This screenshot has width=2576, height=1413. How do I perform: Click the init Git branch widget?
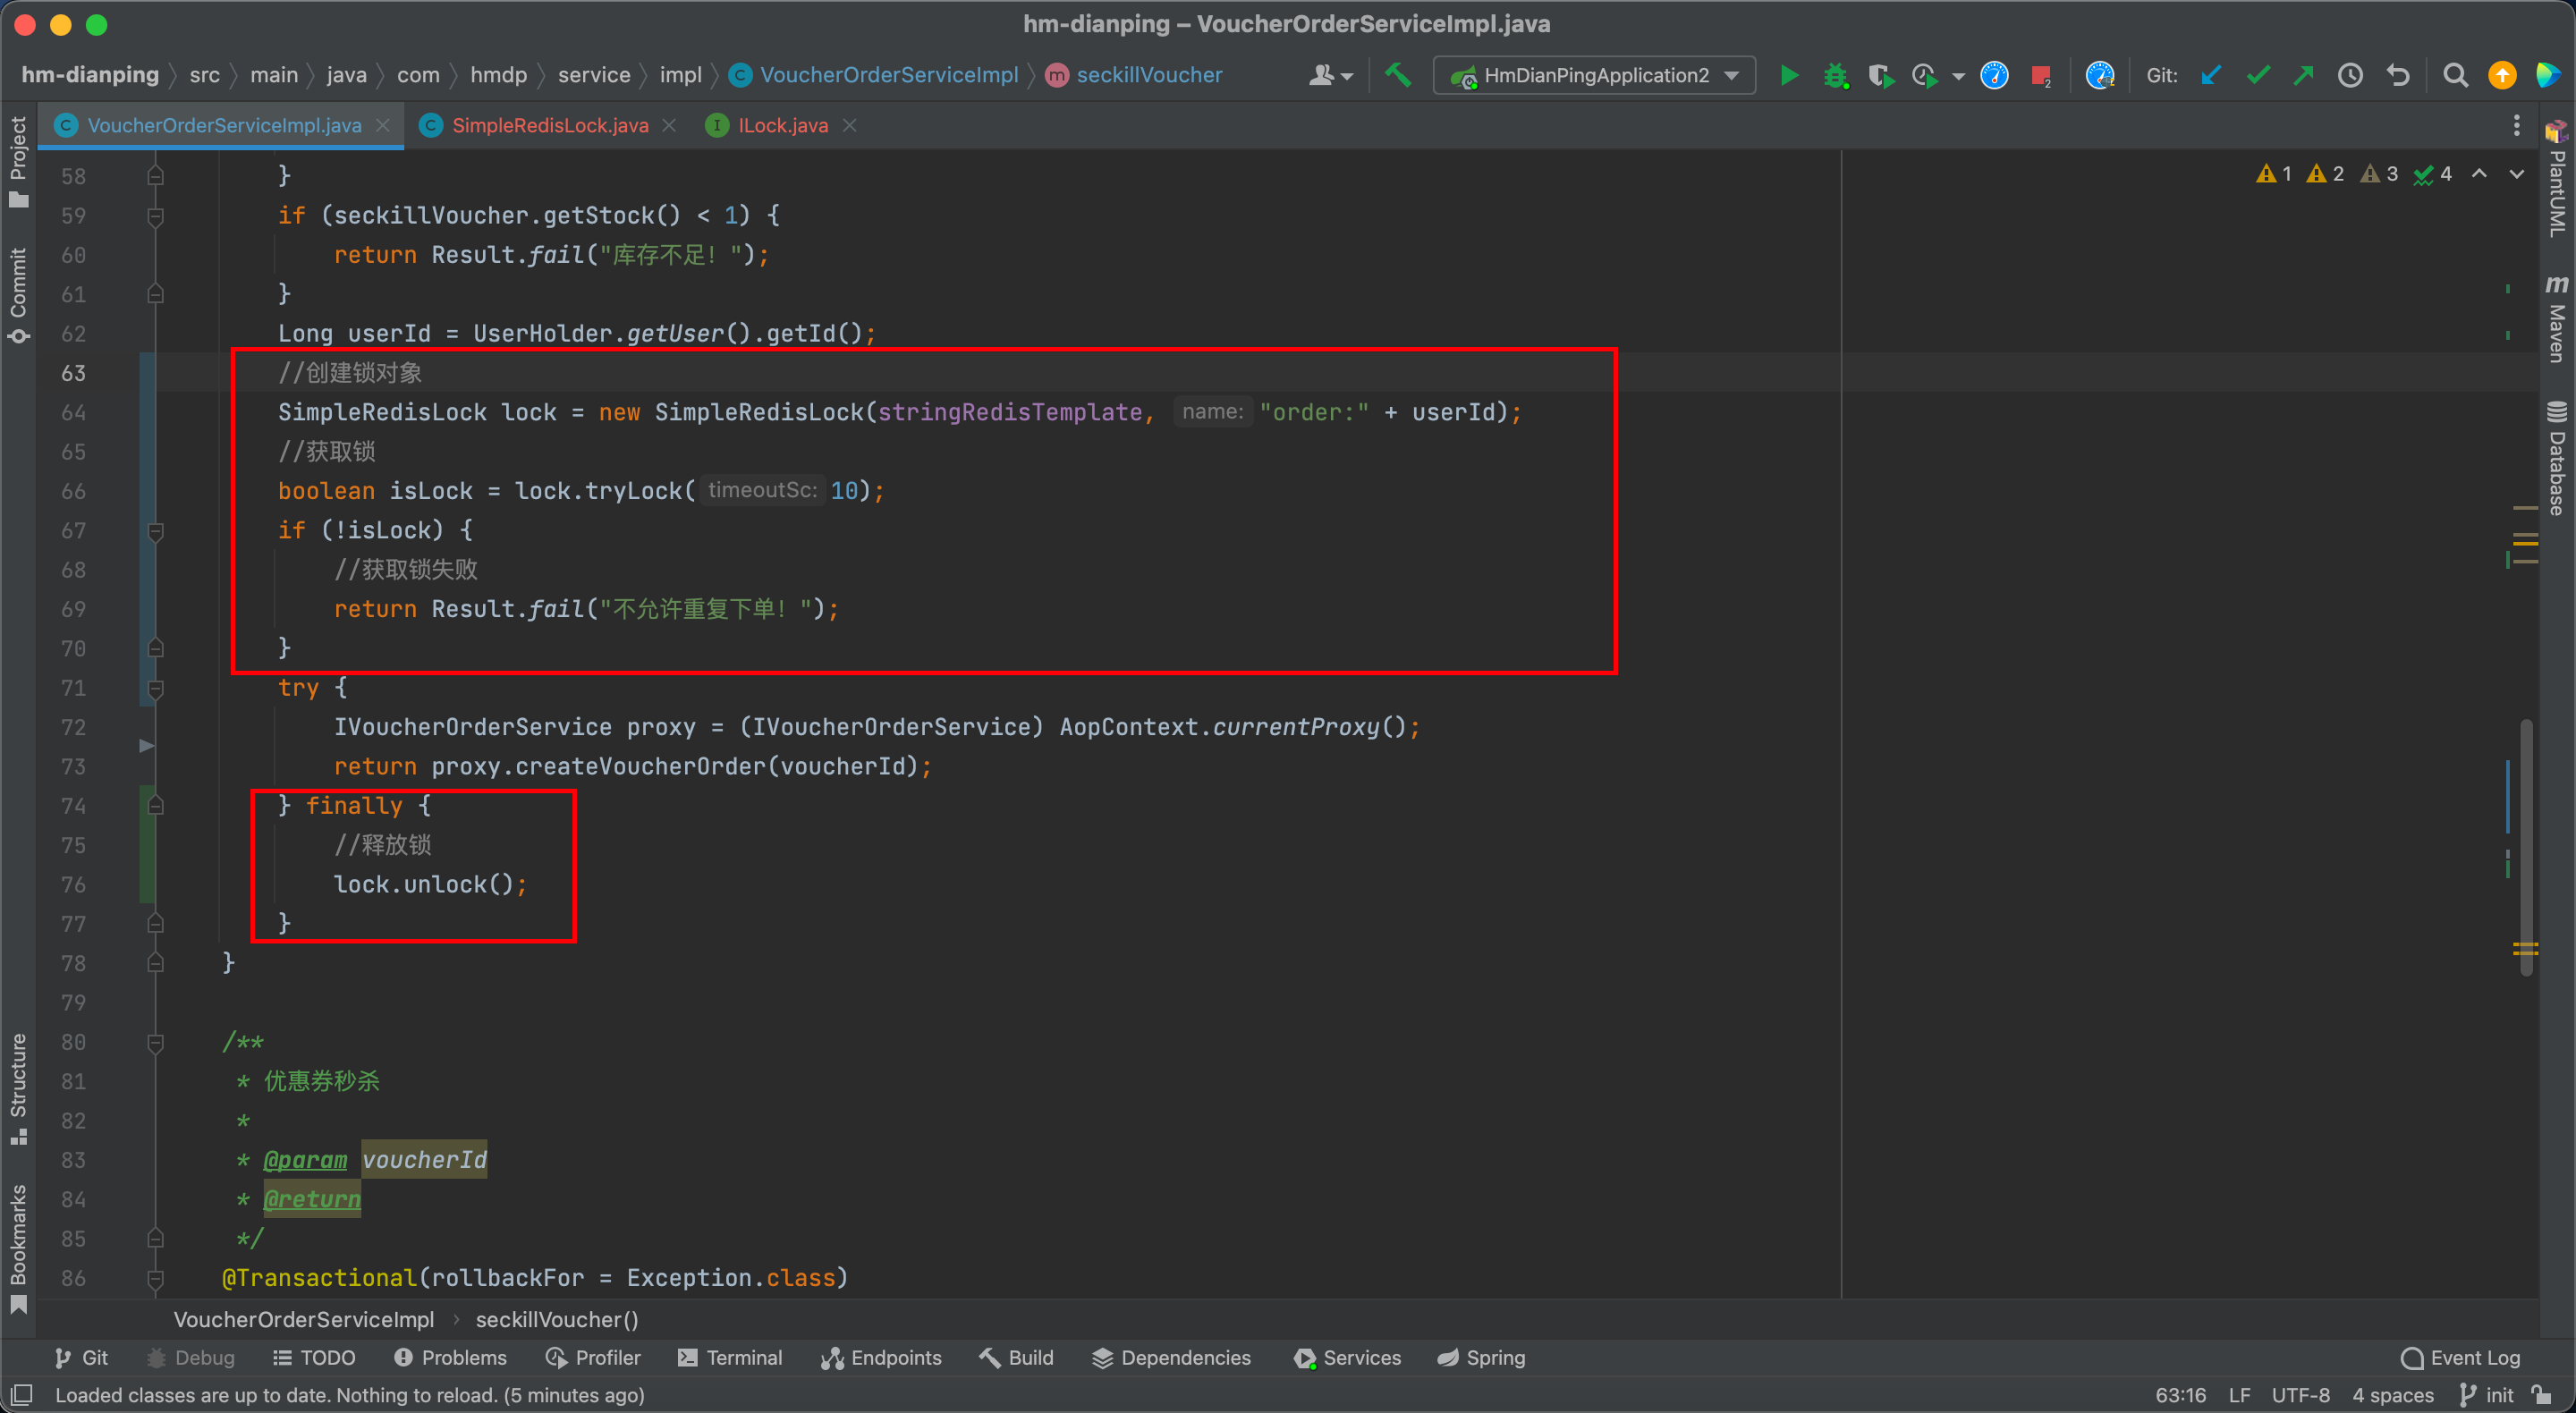click(x=2486, y=1395)
